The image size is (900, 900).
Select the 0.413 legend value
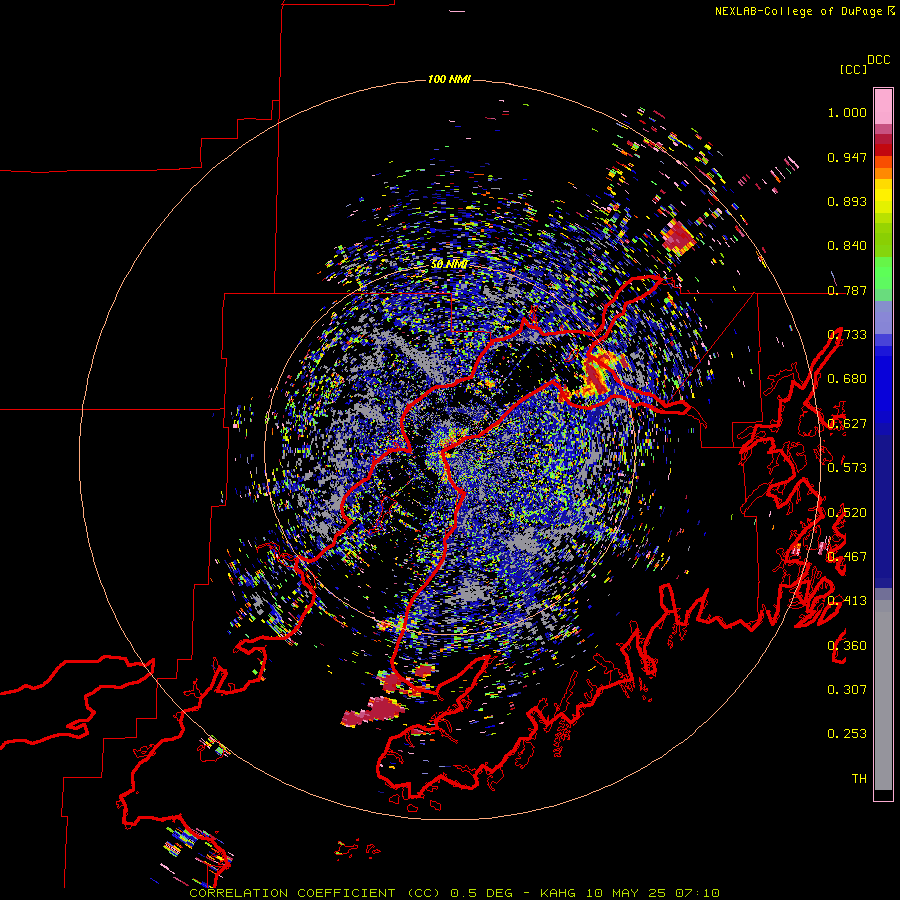[x=847, y=601]
